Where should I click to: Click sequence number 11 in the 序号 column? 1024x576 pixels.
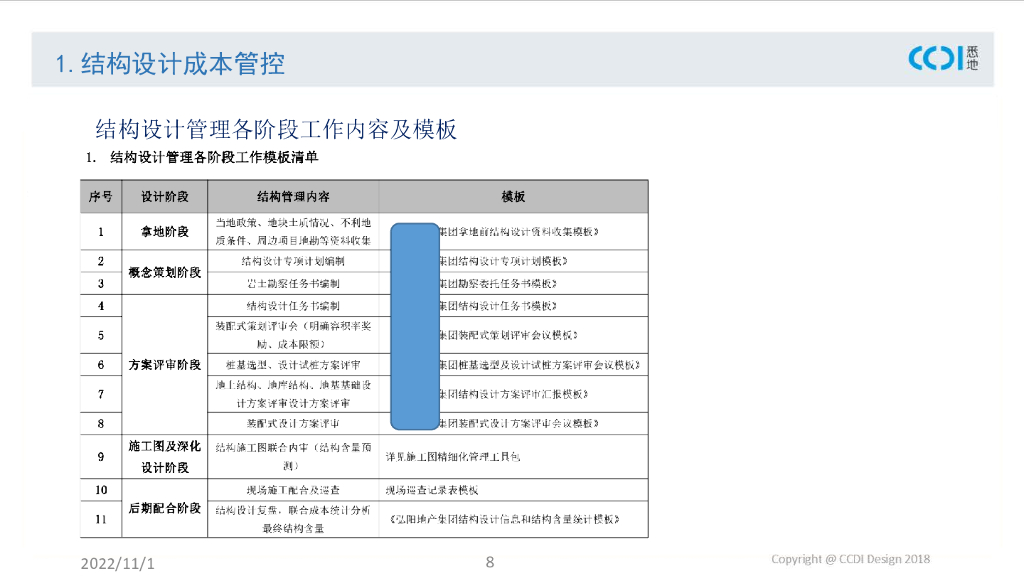pos(101,519)
